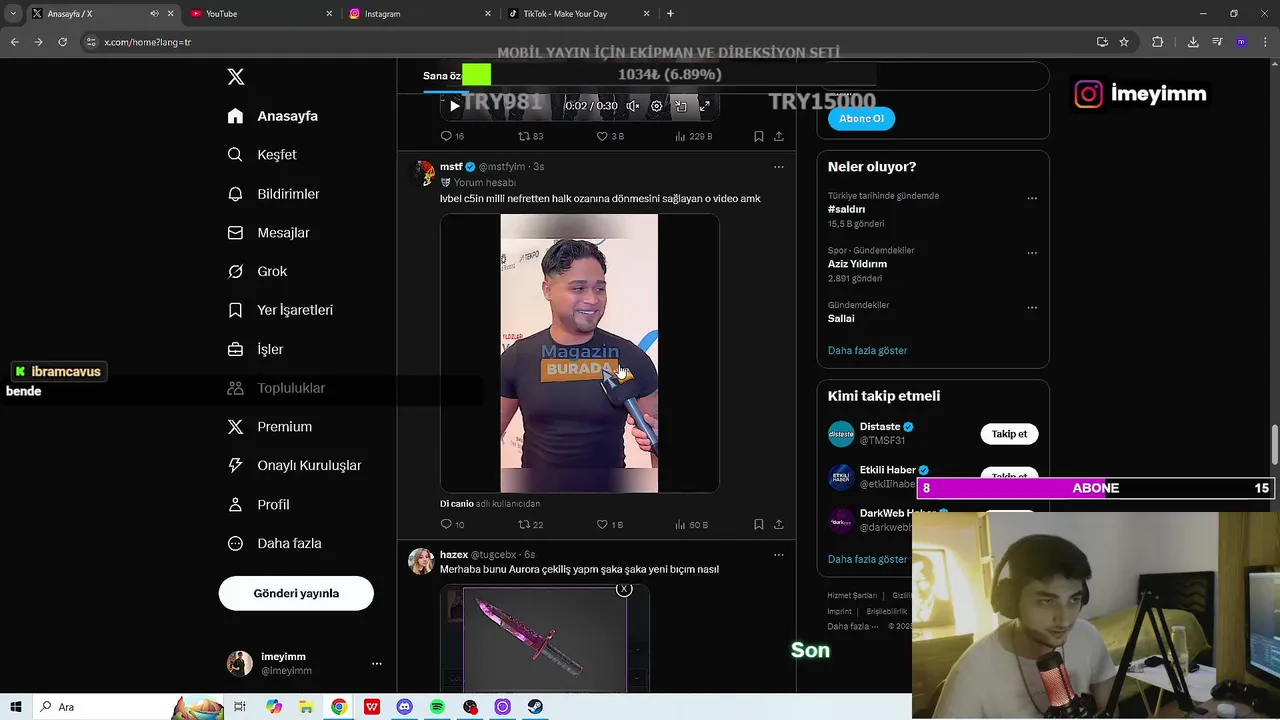Open more options on hazex's post
The width and height of the screenshot is (1280, 720).
(779, 555)
